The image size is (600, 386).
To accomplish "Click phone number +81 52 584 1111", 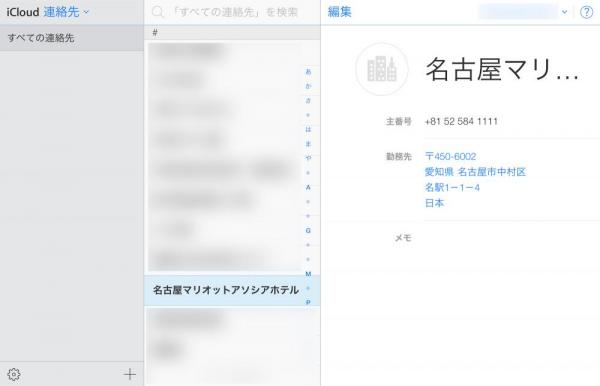I will 461,122.
